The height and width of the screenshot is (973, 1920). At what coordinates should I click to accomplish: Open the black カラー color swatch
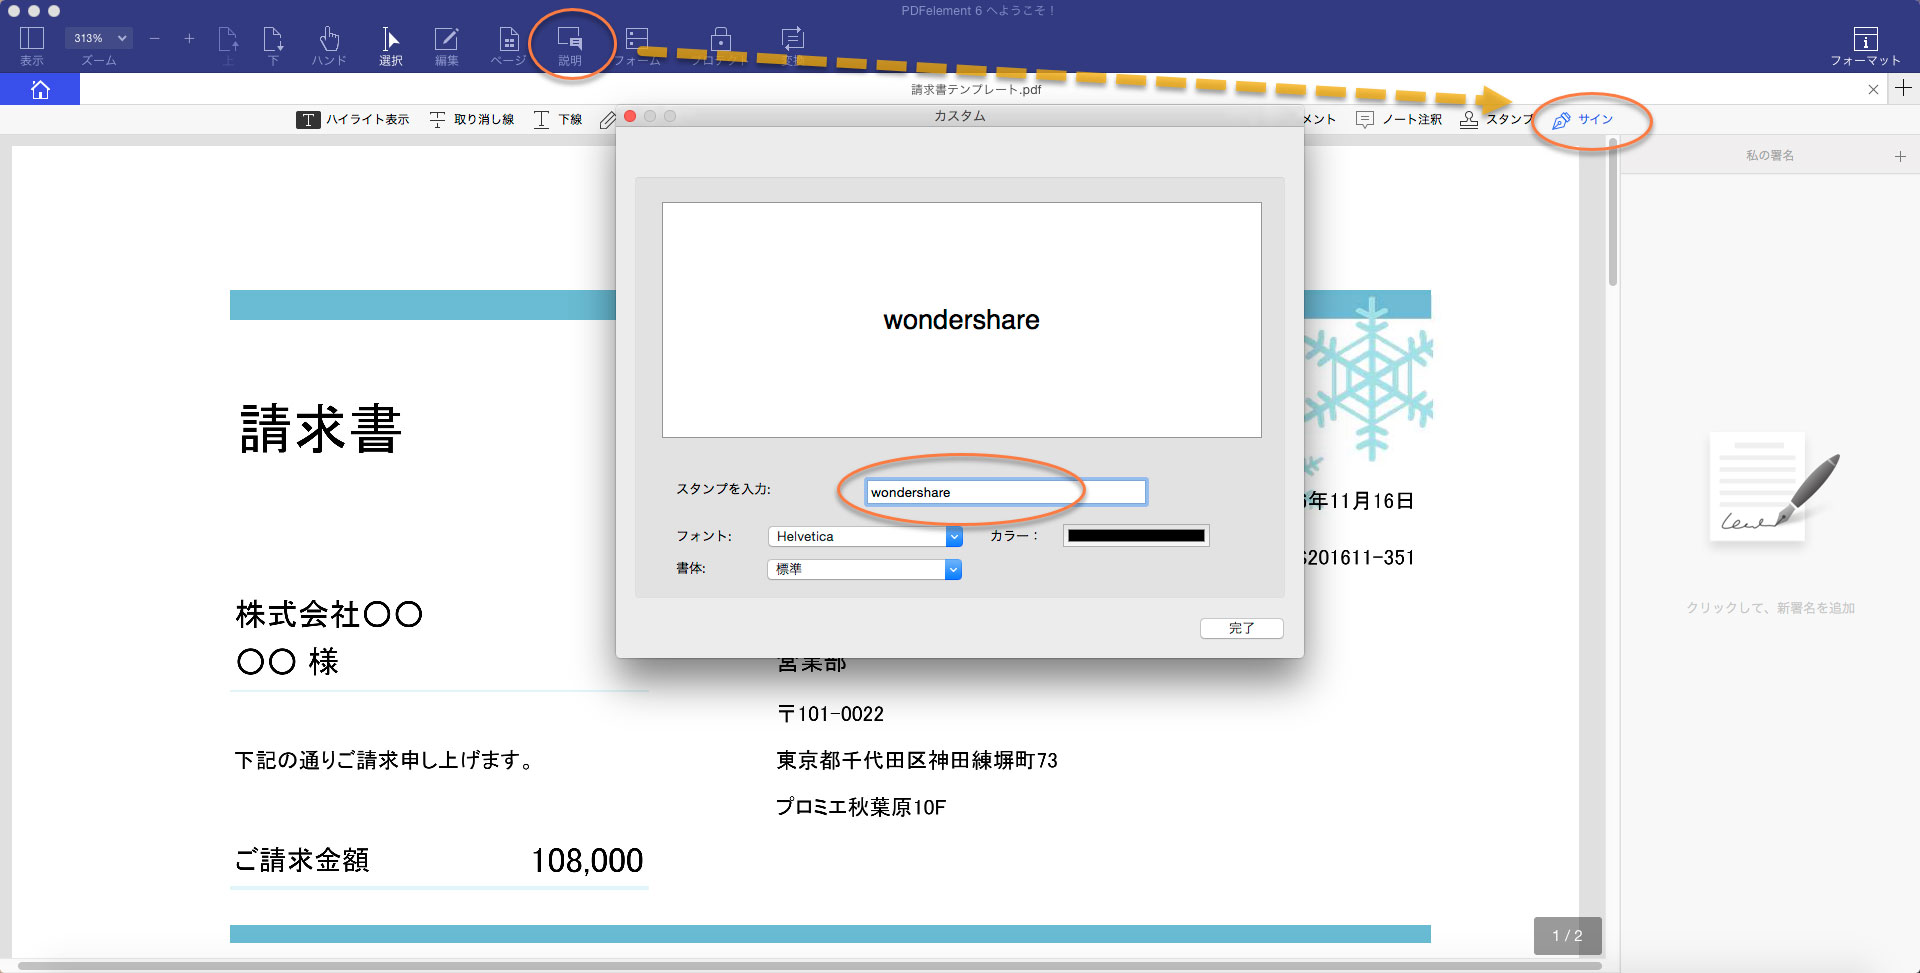click(x=1136, y=536)
